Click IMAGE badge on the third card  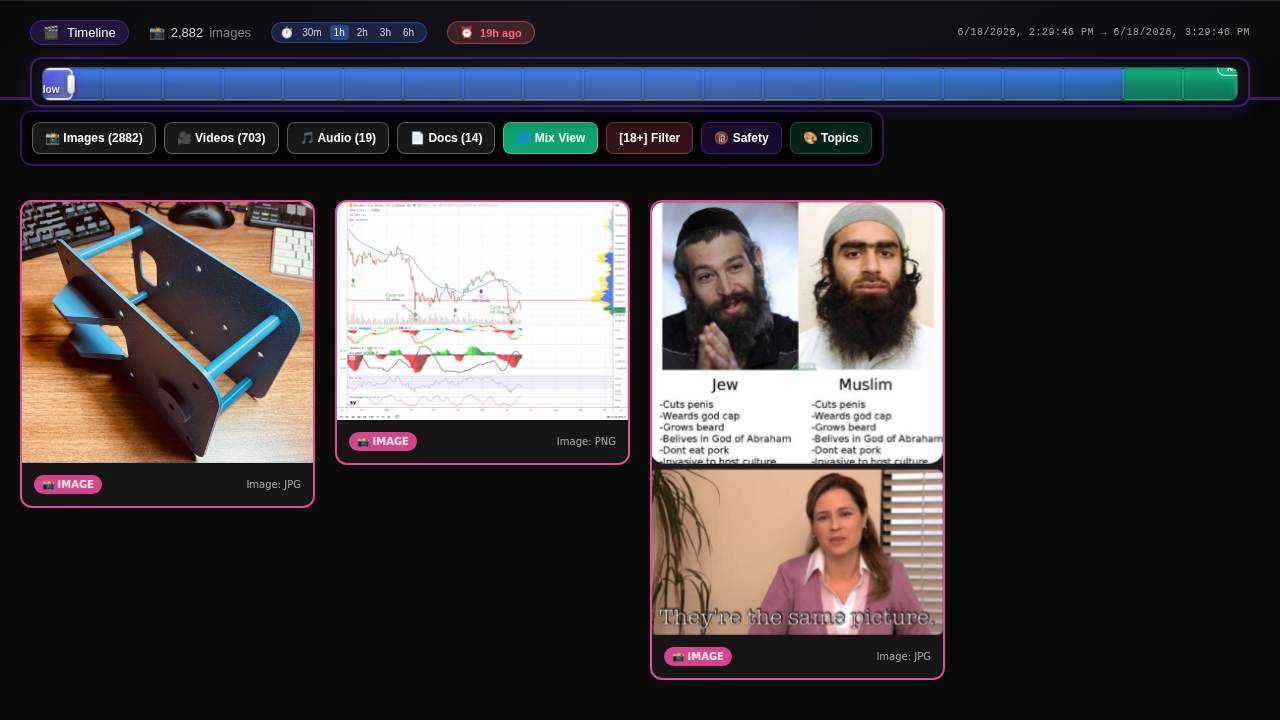click(698, 656)
